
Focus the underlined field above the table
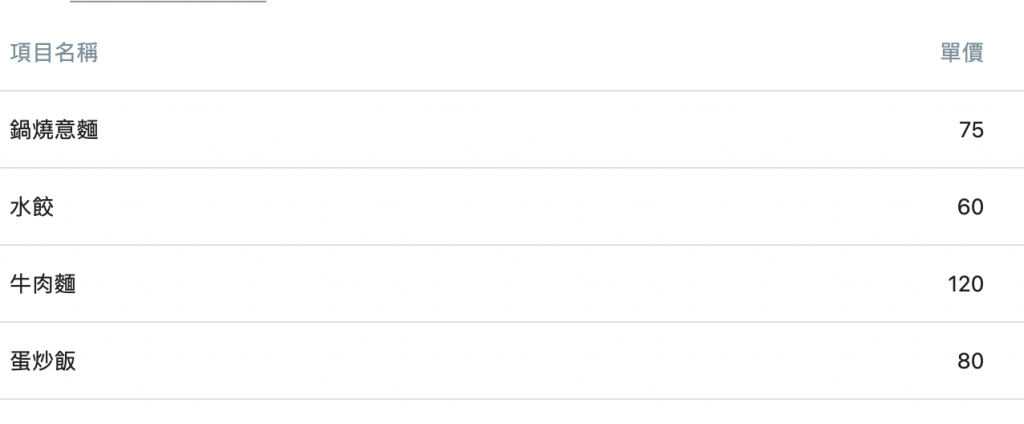[168, 1]
